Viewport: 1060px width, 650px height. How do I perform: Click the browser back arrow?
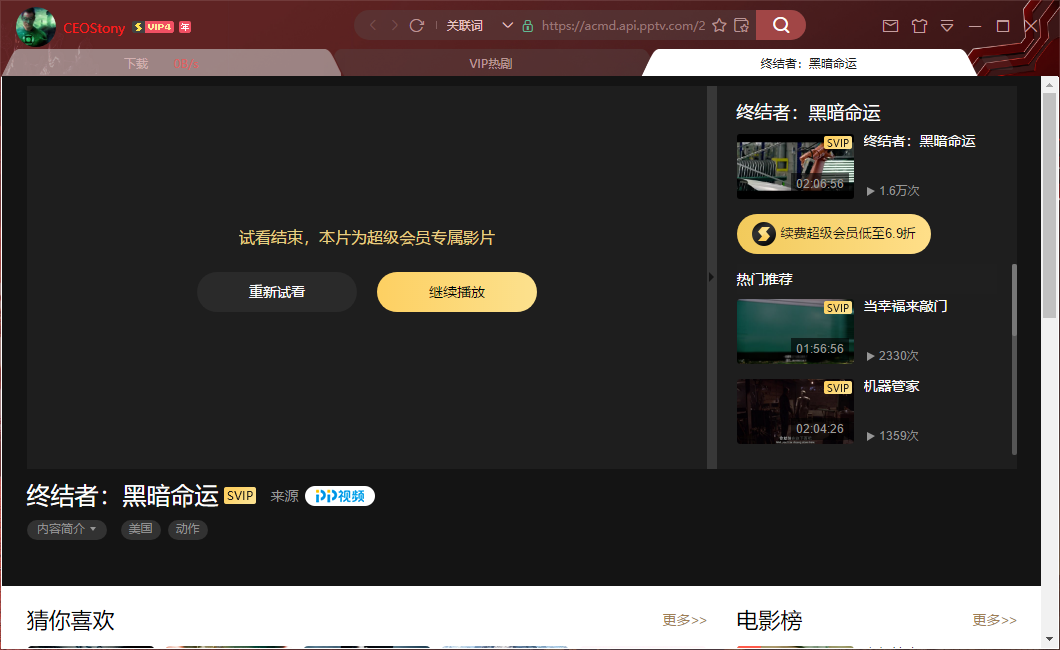click(x=373, y=25)
